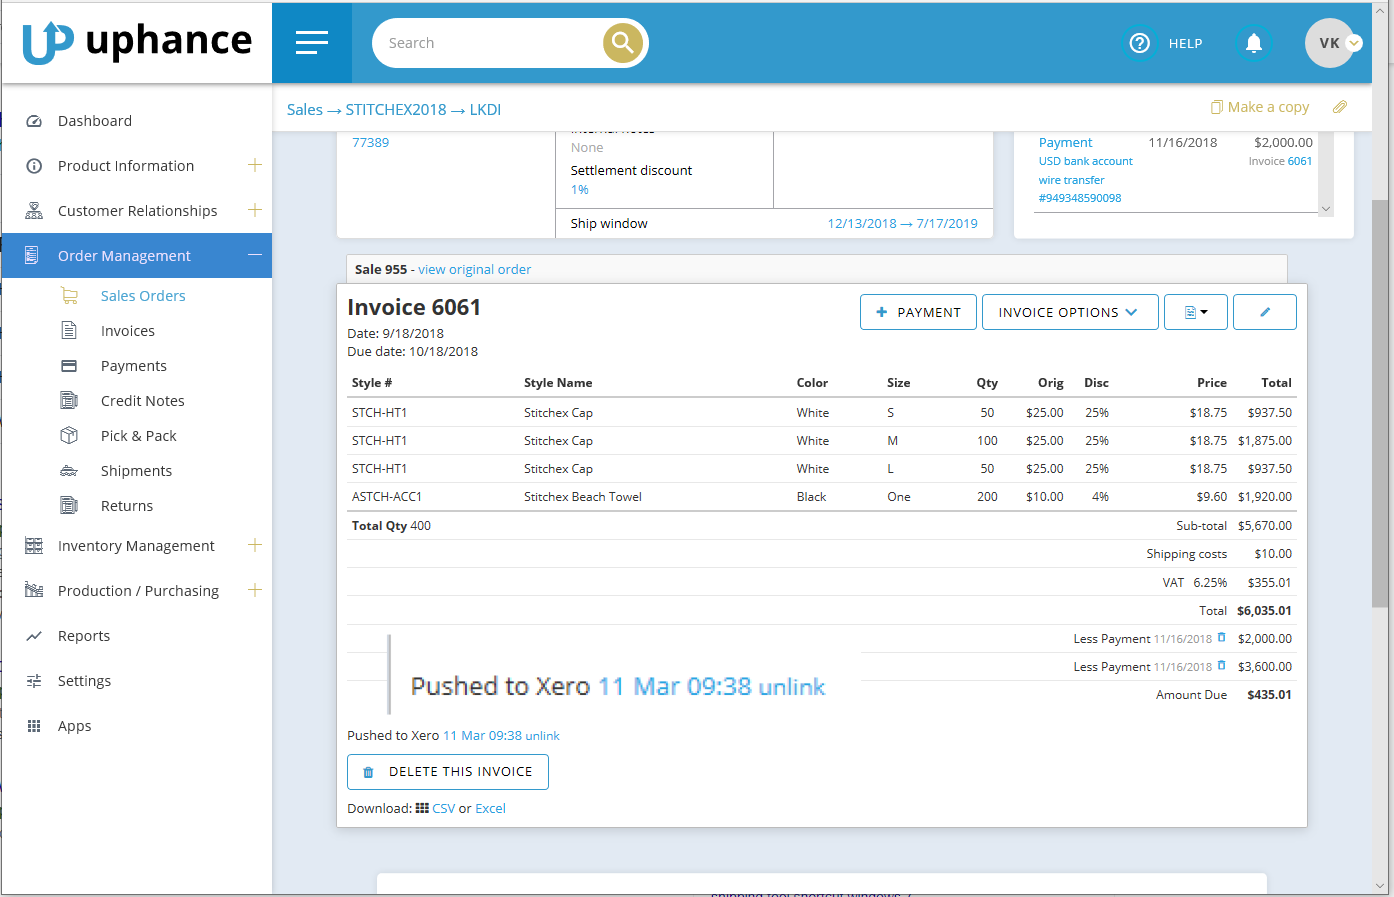This screenshot has width=1394, height=897.
Task: Expand Production / Purchasing with plus sign
Action: coord(255,590)
